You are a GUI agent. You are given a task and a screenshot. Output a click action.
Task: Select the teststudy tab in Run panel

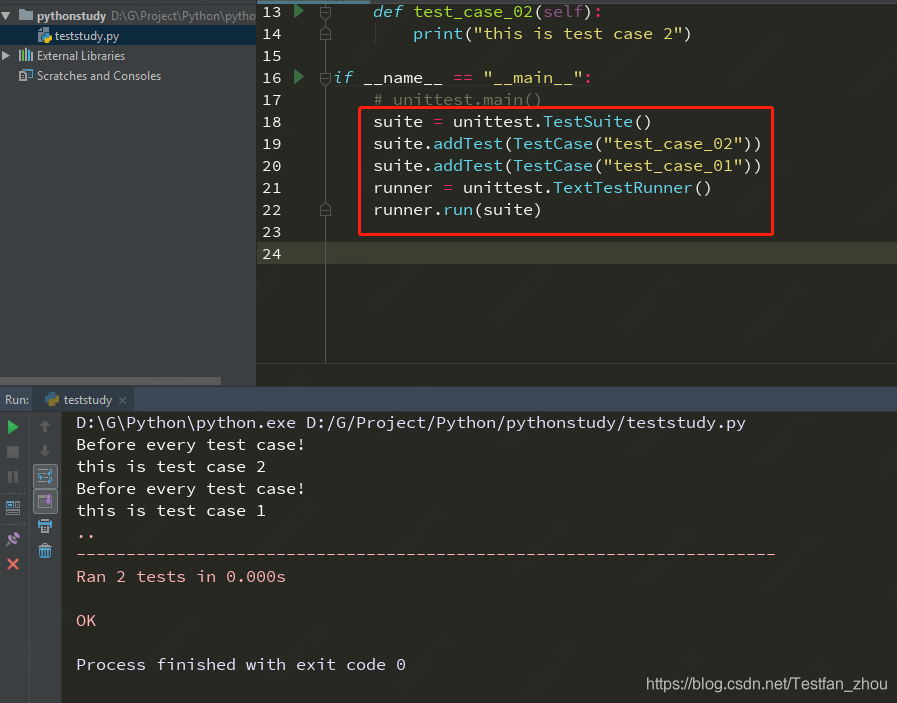(86, 399)
